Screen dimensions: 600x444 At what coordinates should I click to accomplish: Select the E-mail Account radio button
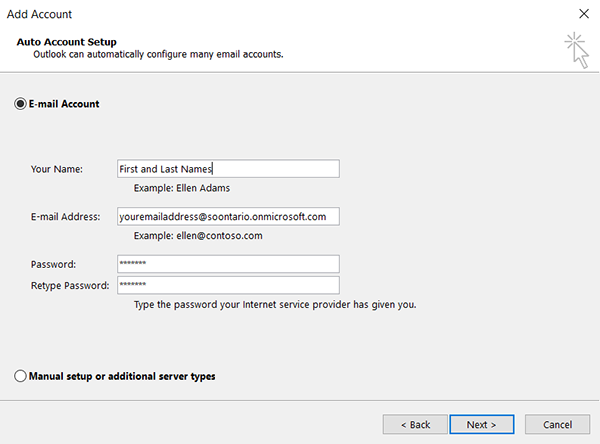tap(20, 104)
